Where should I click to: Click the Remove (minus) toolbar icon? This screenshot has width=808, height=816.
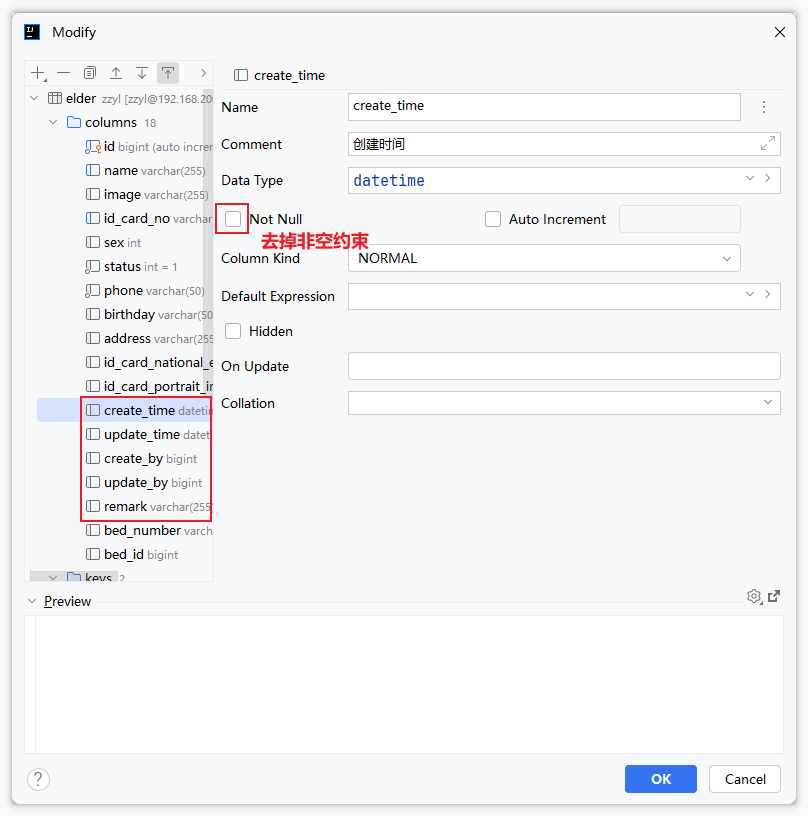pos(63,73)
